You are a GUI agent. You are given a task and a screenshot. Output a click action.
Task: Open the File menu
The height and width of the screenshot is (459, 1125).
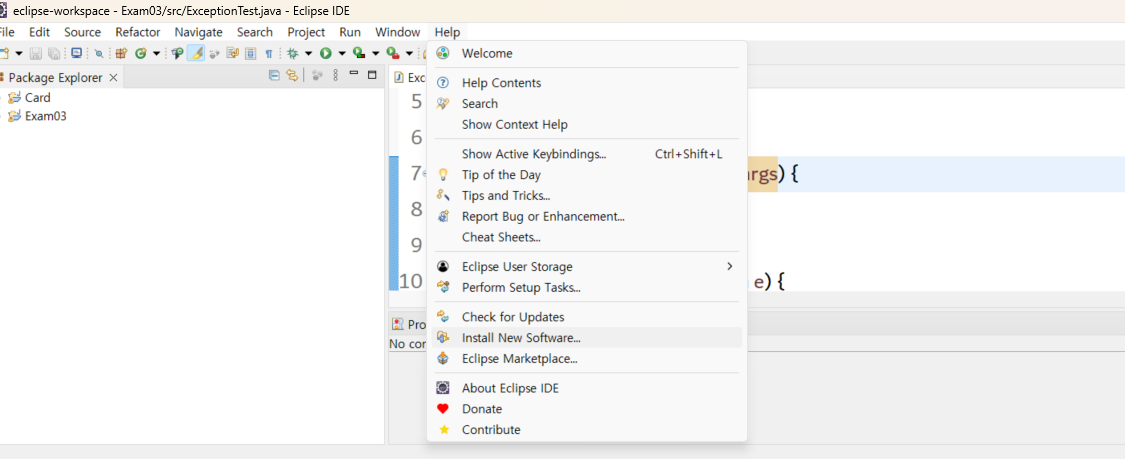tap(6, 32)
